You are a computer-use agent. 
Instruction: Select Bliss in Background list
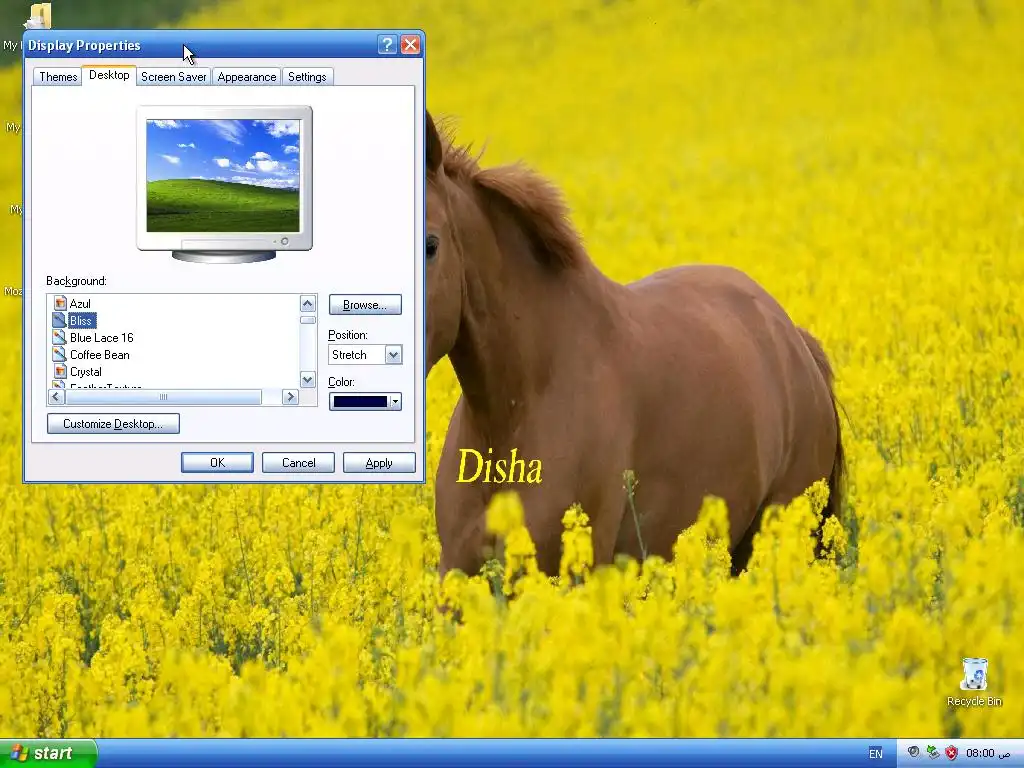(x=81, y=320)
